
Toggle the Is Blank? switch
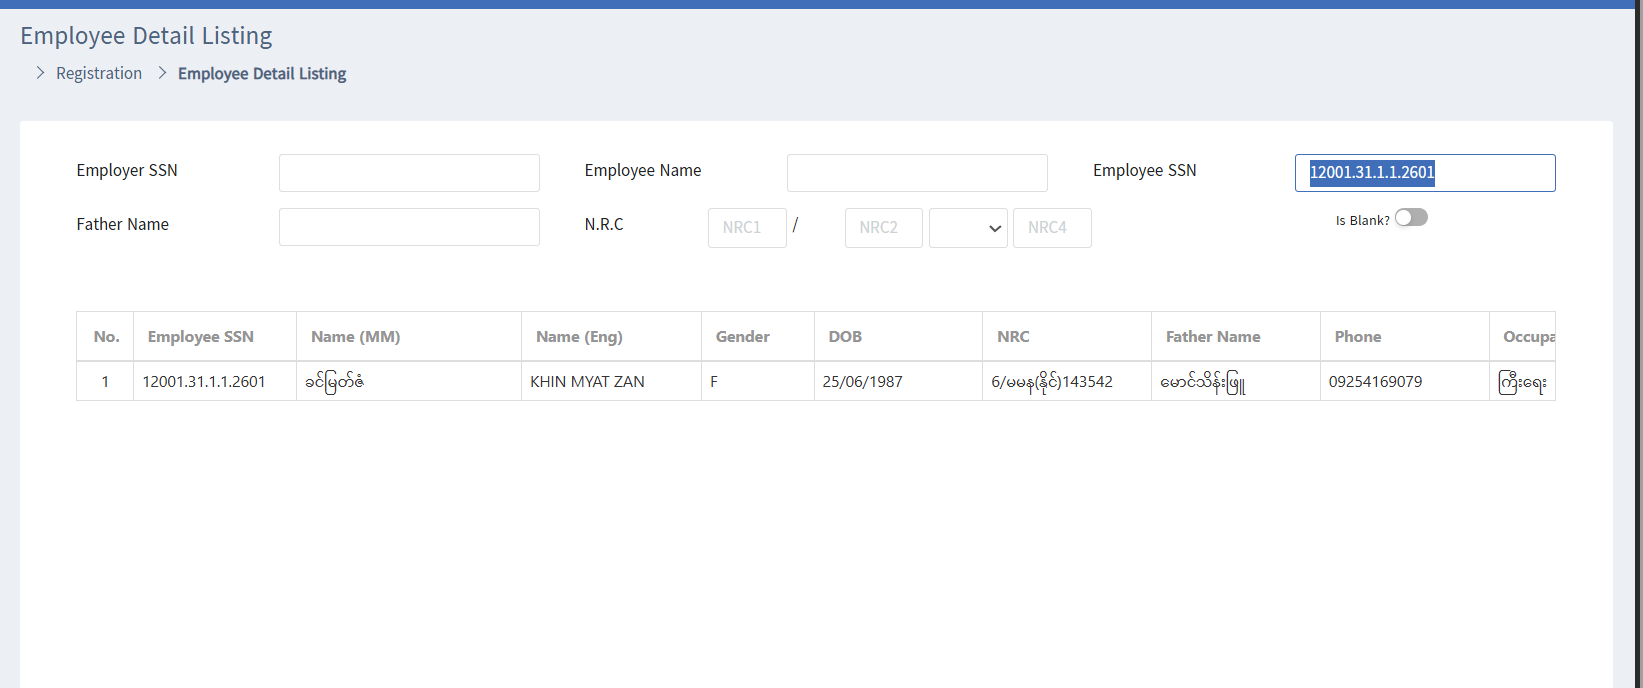click(1411, 218)
